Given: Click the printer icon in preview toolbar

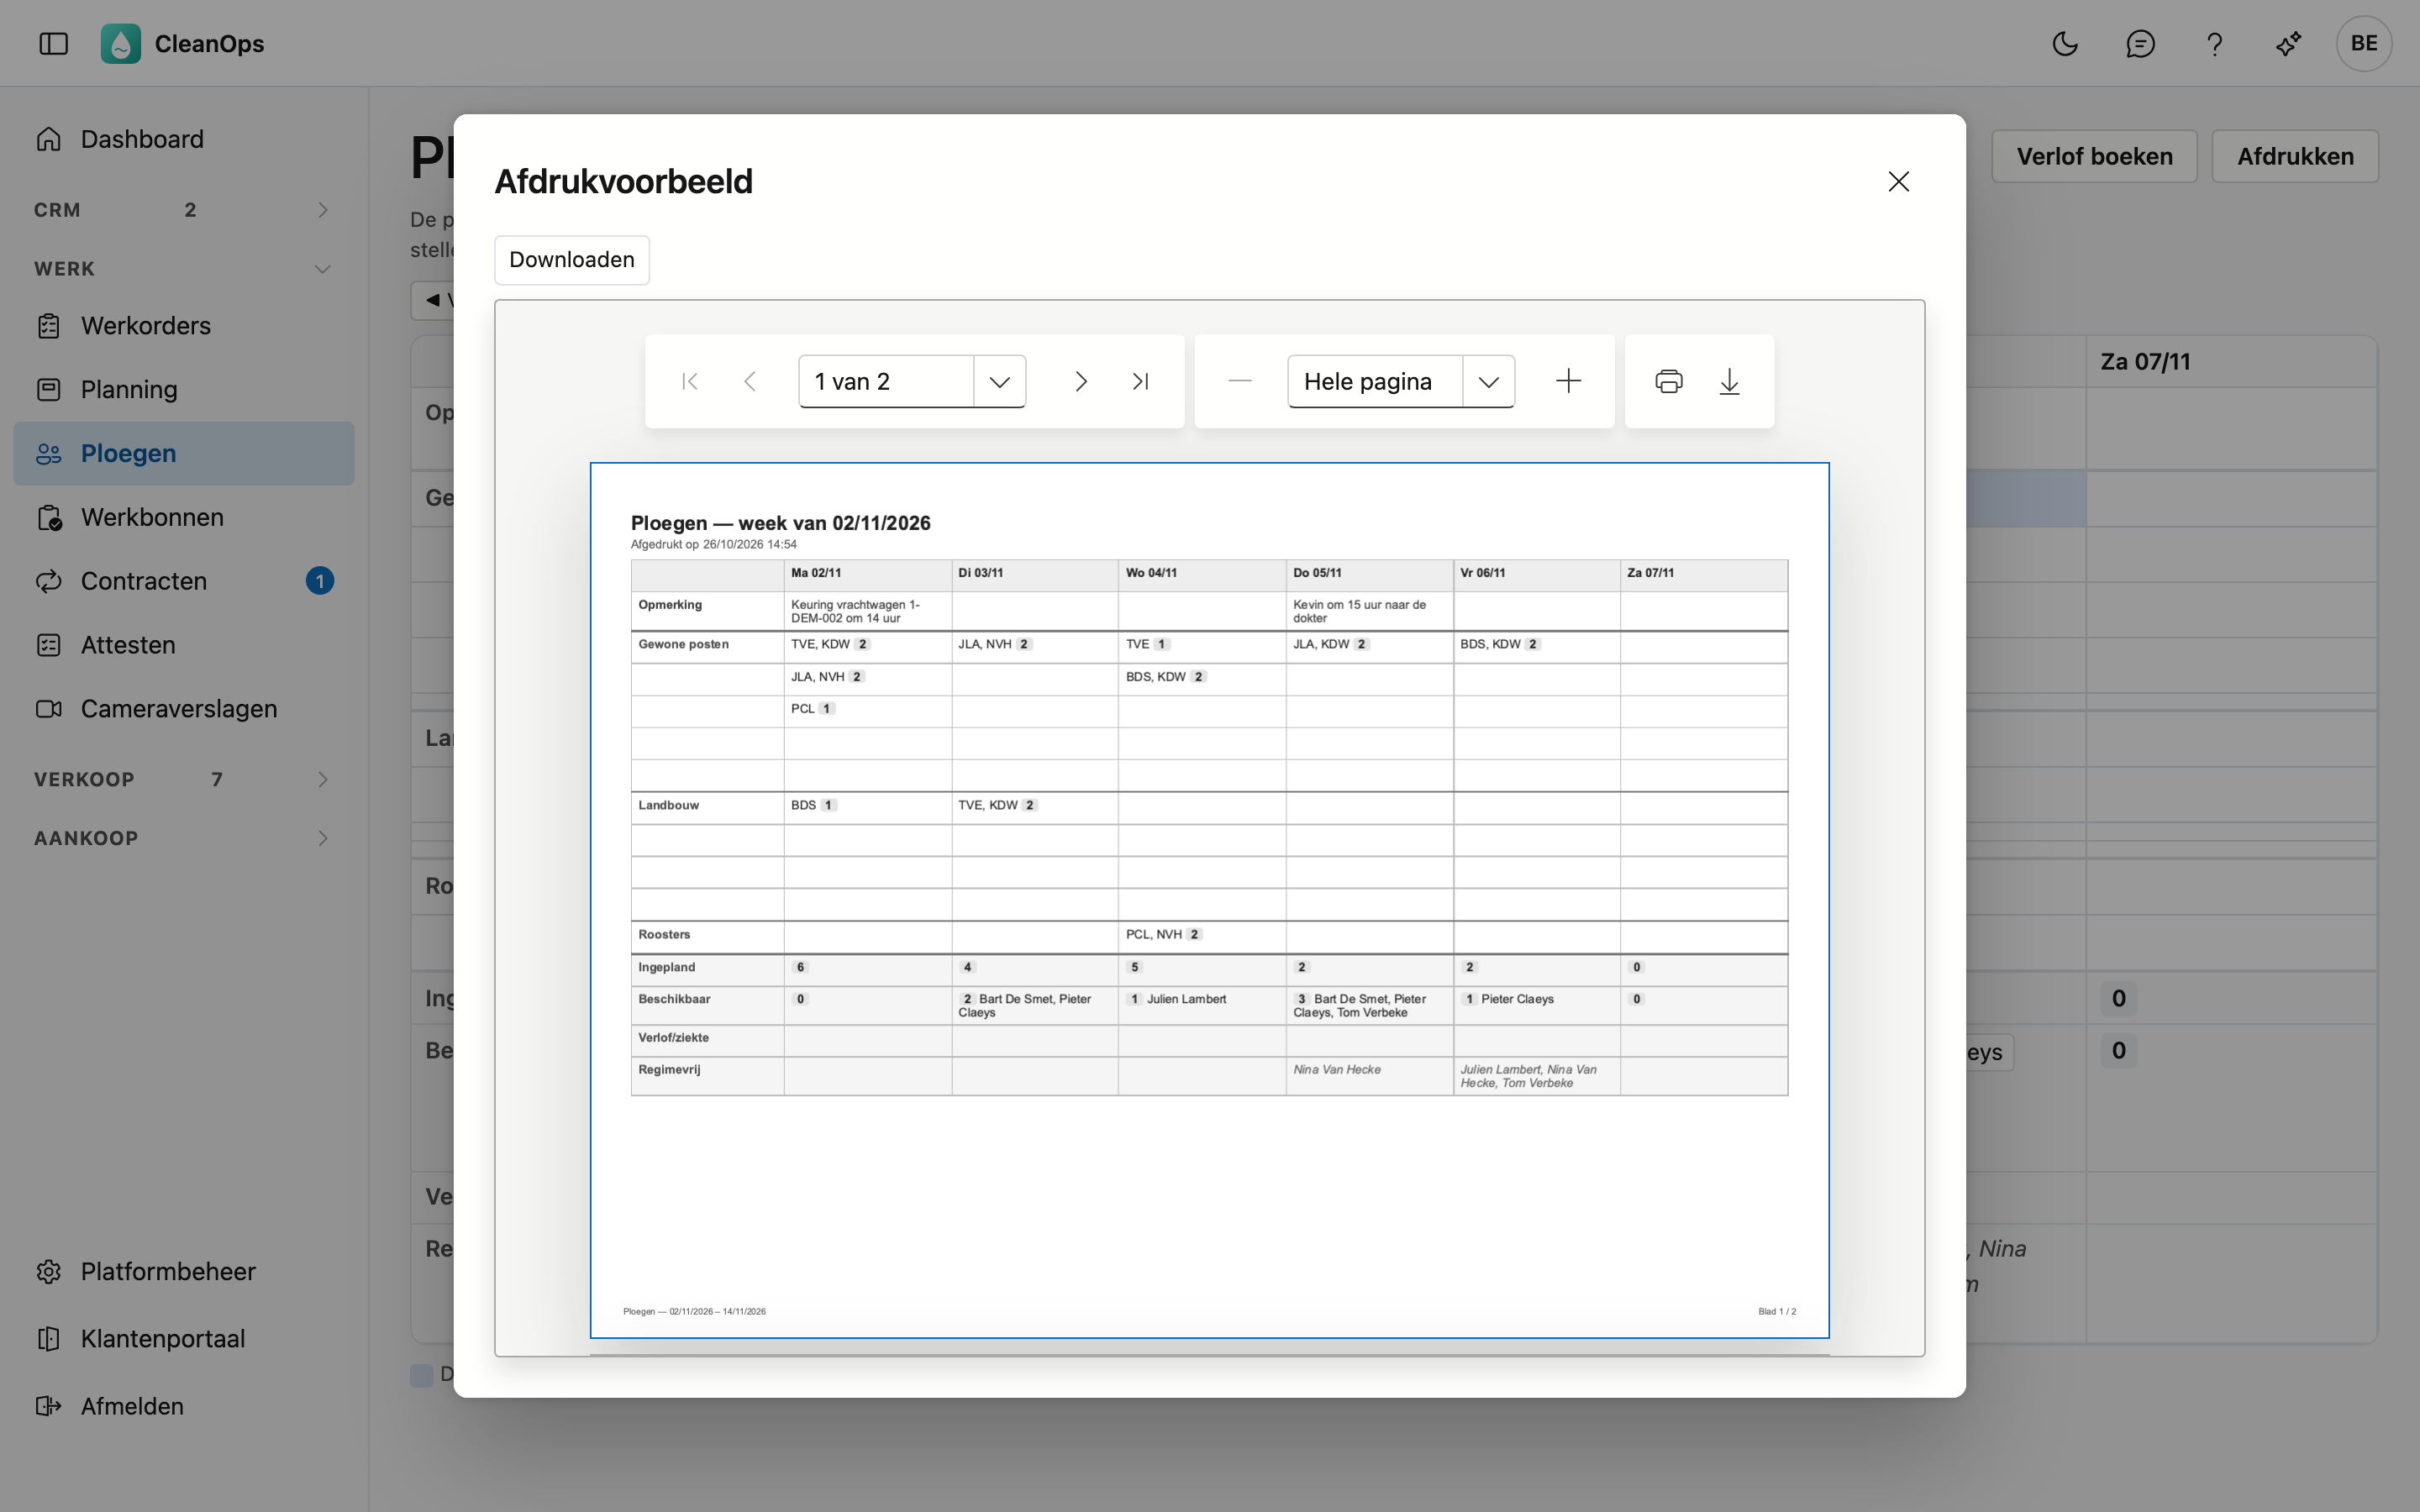Looking at the screenshot, I should pyautogui.click(x=1669, y=381).
